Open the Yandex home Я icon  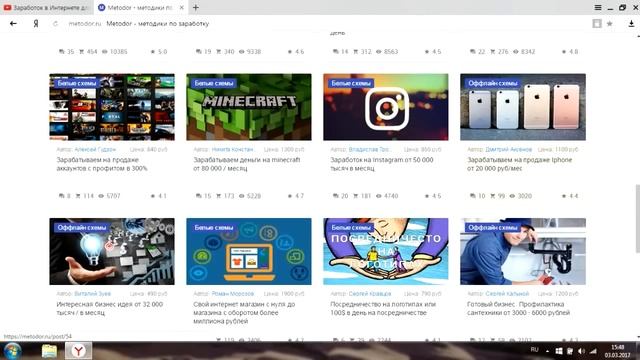[x=36, y=24]
